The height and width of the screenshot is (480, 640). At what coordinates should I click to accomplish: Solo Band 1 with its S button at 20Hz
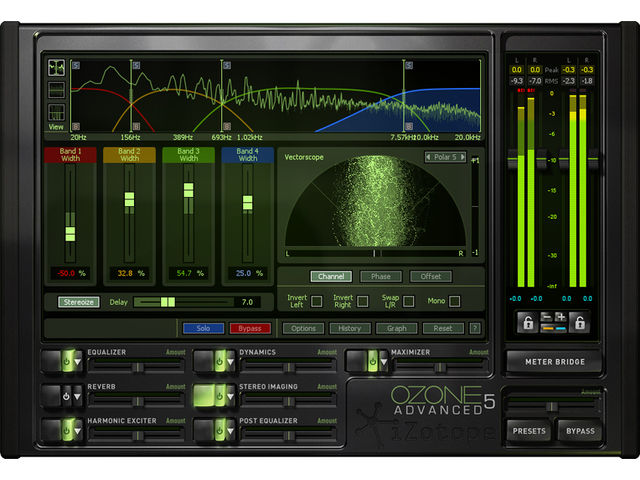(x=76, y=65)
